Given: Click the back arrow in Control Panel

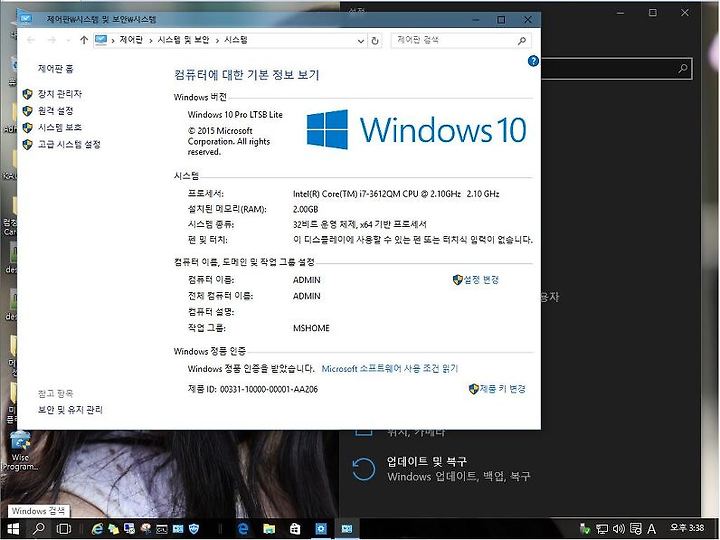Looking at the screenshot, I should coord(31,40).
